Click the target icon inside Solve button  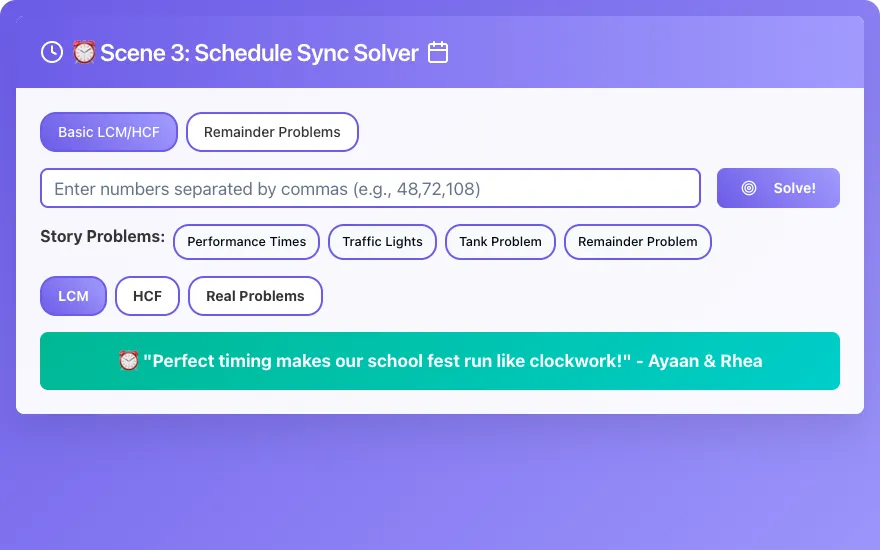click(x=749, y=188)
